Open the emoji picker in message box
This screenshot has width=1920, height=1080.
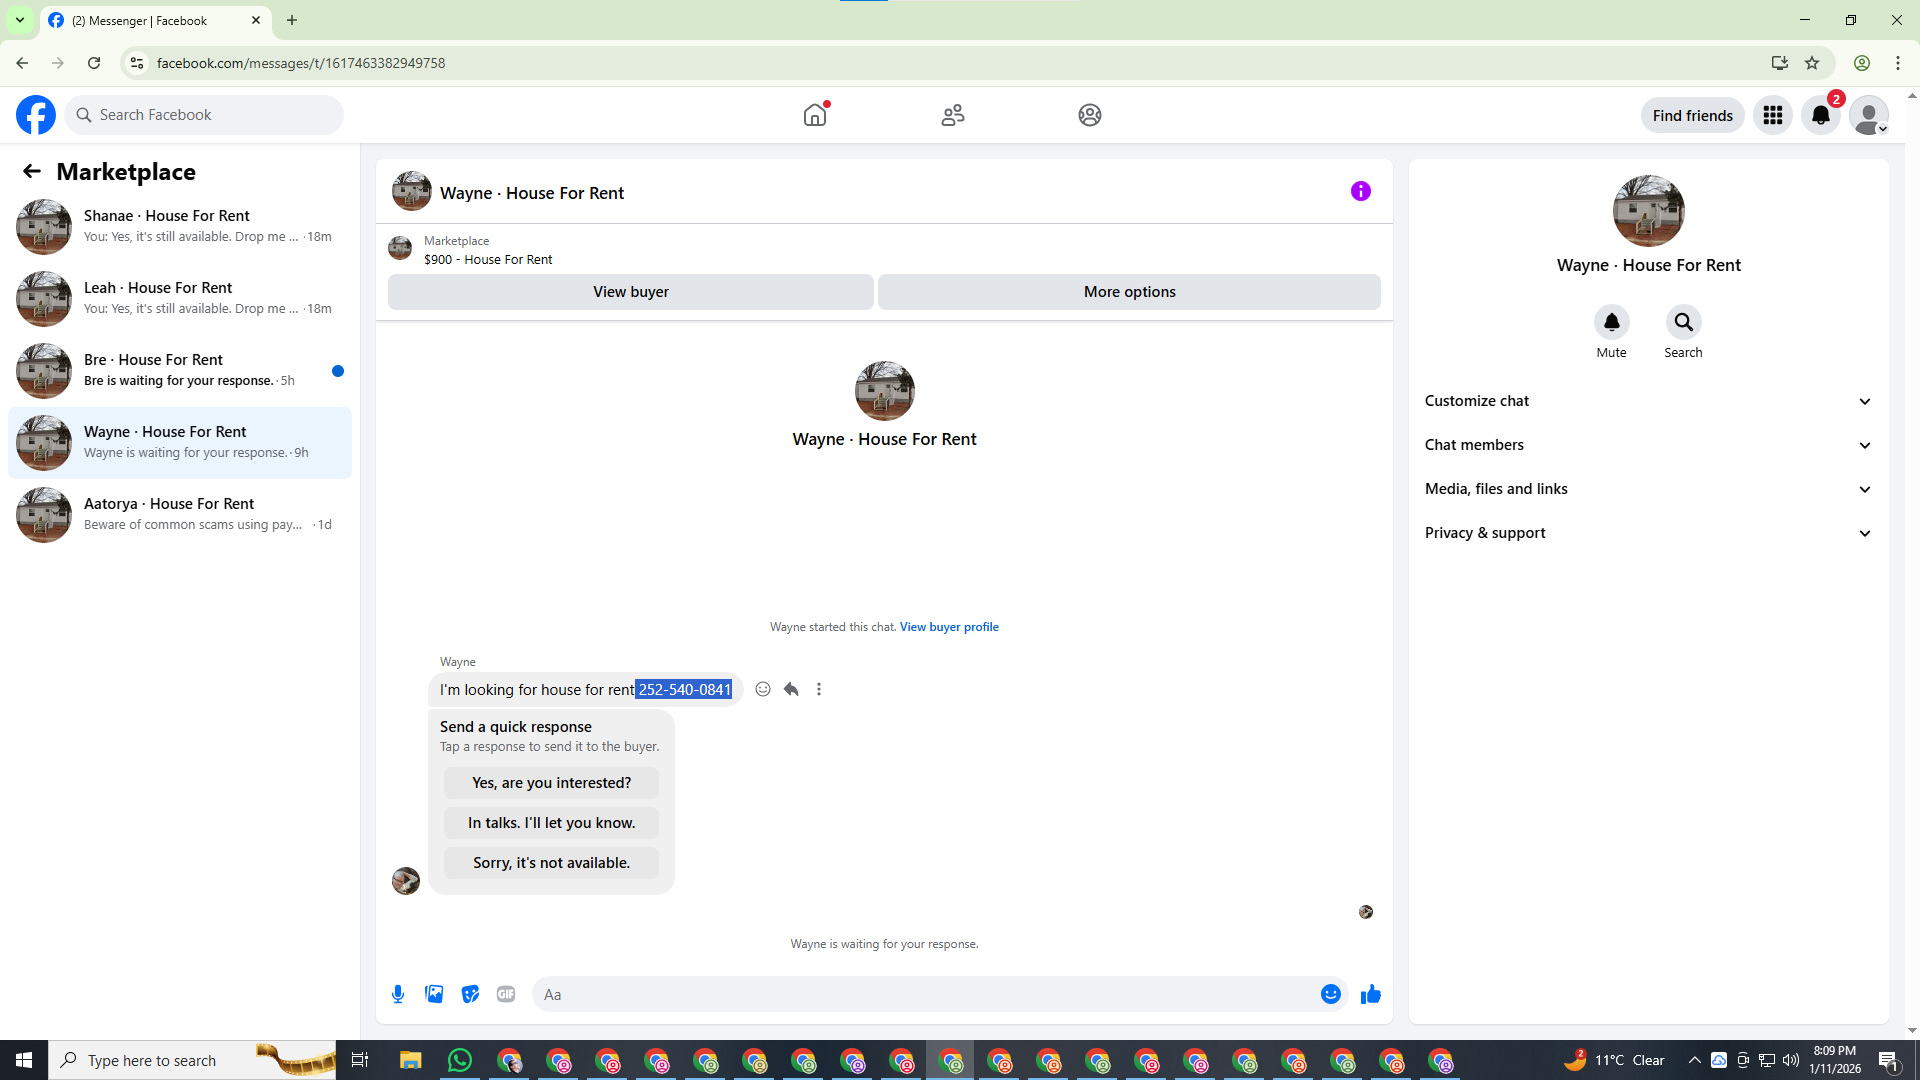pyautogui.click(x=1330, y=994)
